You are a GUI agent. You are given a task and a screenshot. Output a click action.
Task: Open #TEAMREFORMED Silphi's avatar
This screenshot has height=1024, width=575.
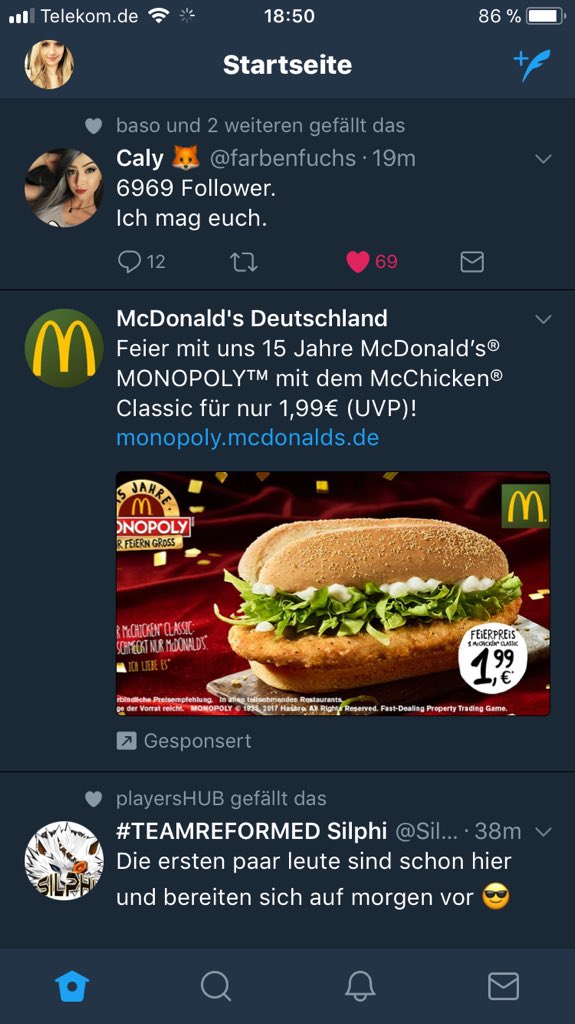point(64,861)
